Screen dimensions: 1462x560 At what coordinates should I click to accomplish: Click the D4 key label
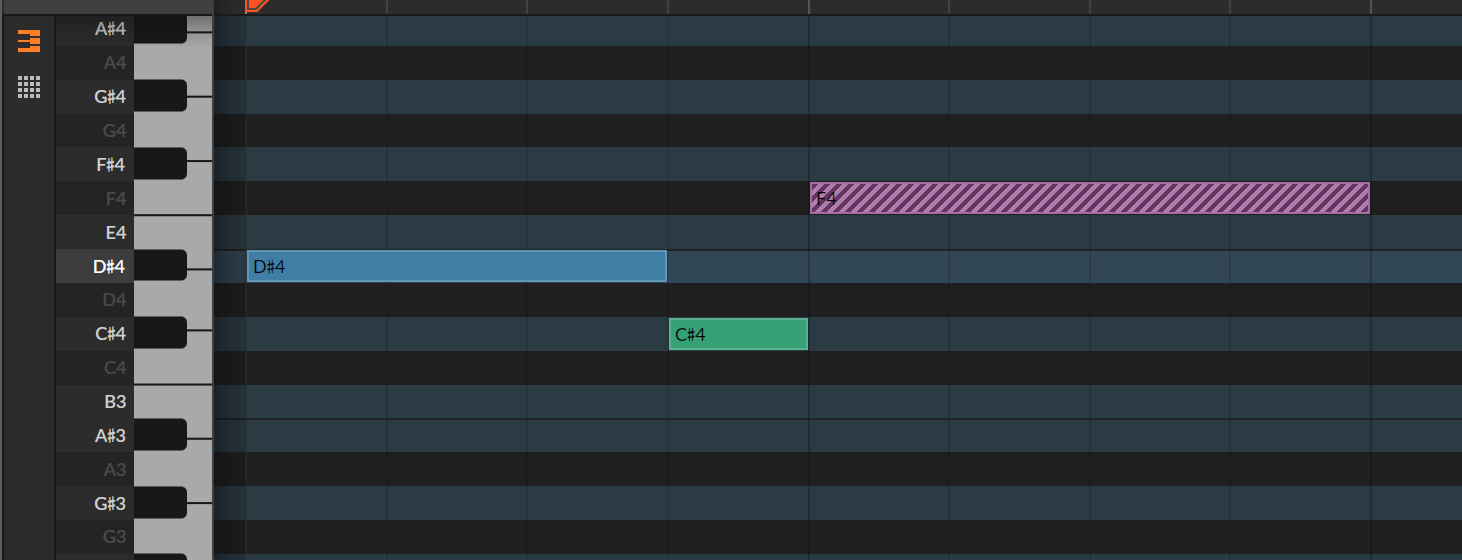(x=115, y=300)
